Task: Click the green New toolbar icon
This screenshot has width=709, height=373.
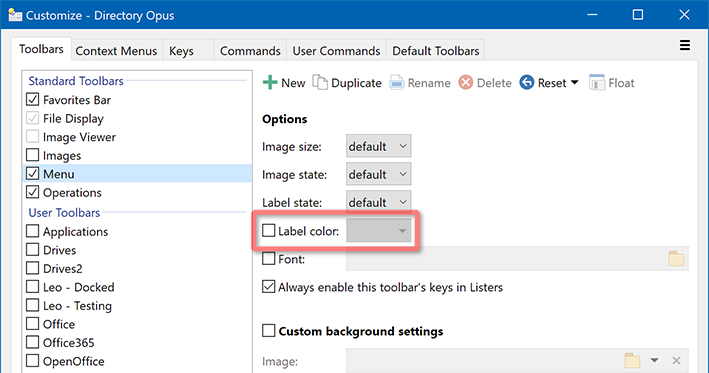Action: (270, 83)
